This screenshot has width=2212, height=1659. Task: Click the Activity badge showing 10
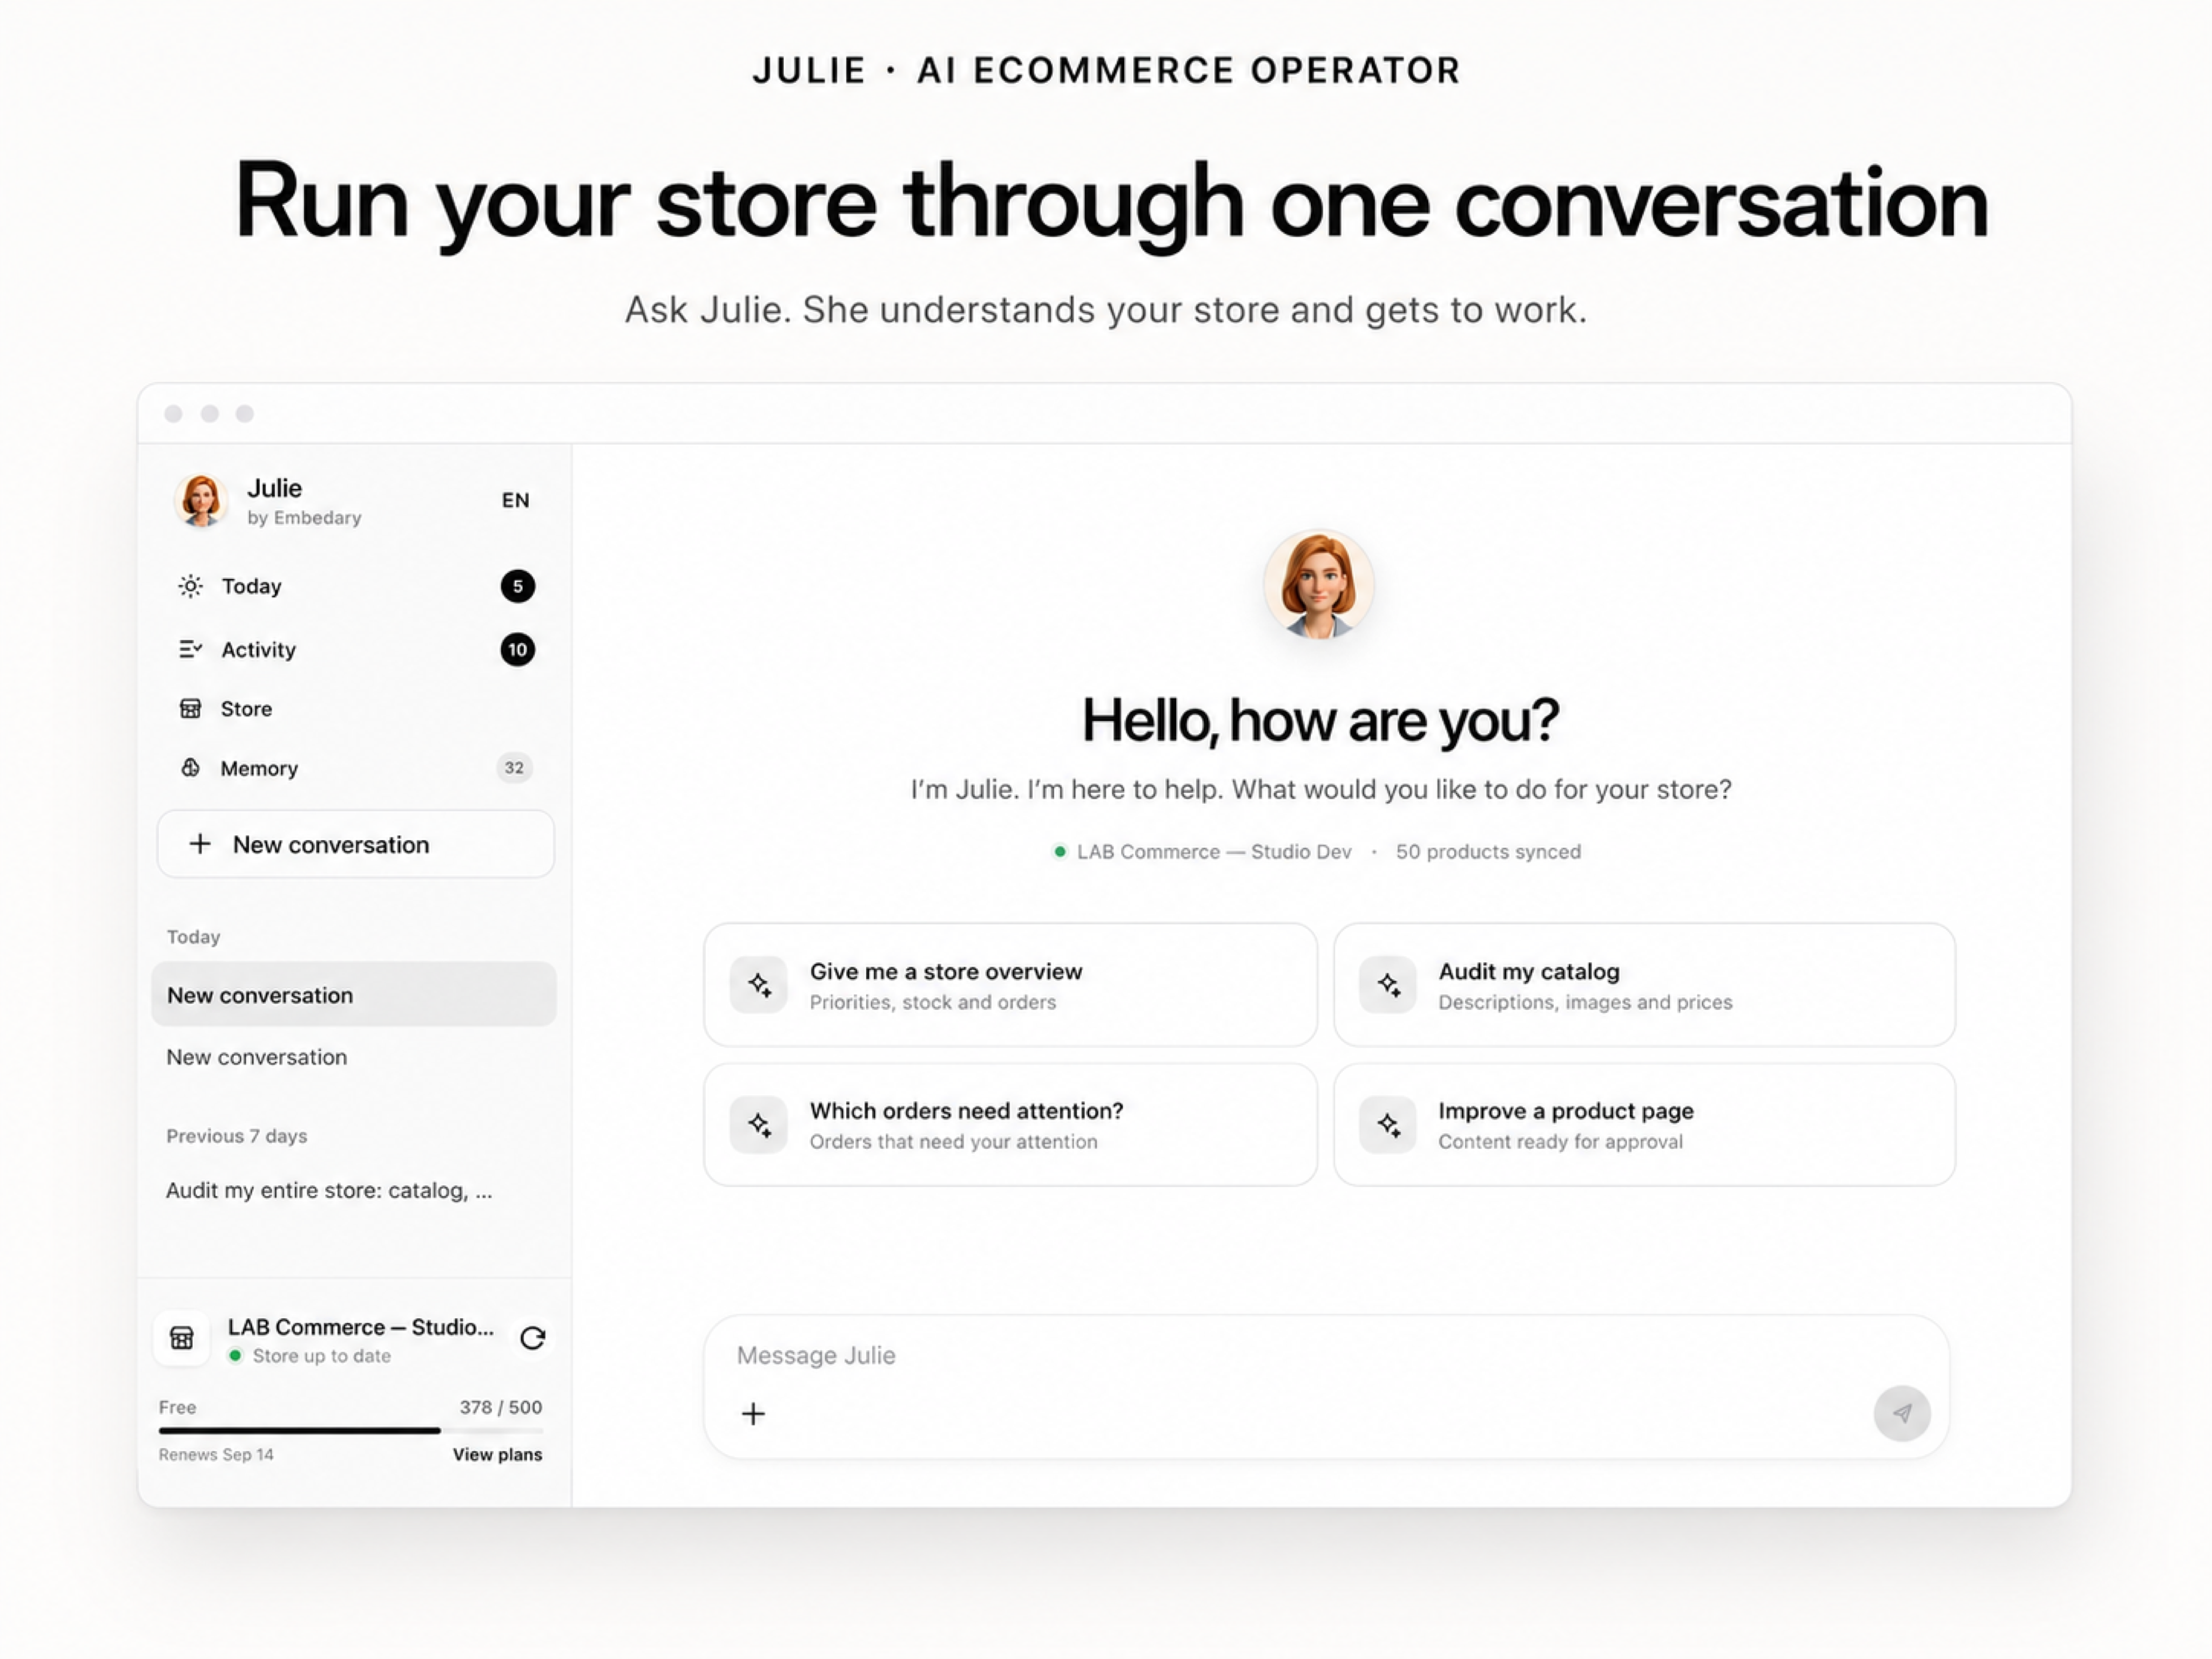518,650
